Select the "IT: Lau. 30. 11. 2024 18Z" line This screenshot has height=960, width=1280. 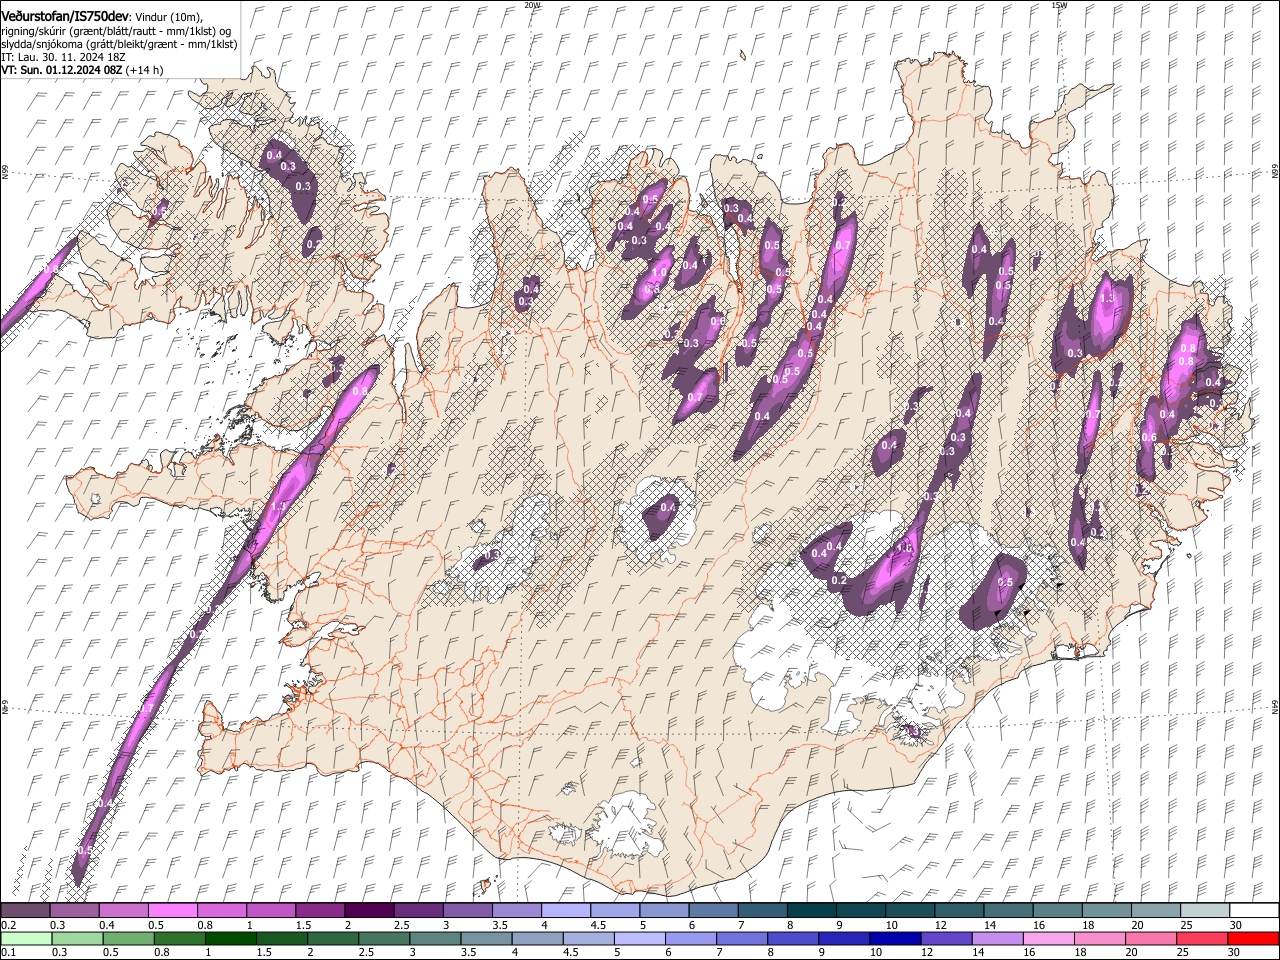click(x=62, y=57)
